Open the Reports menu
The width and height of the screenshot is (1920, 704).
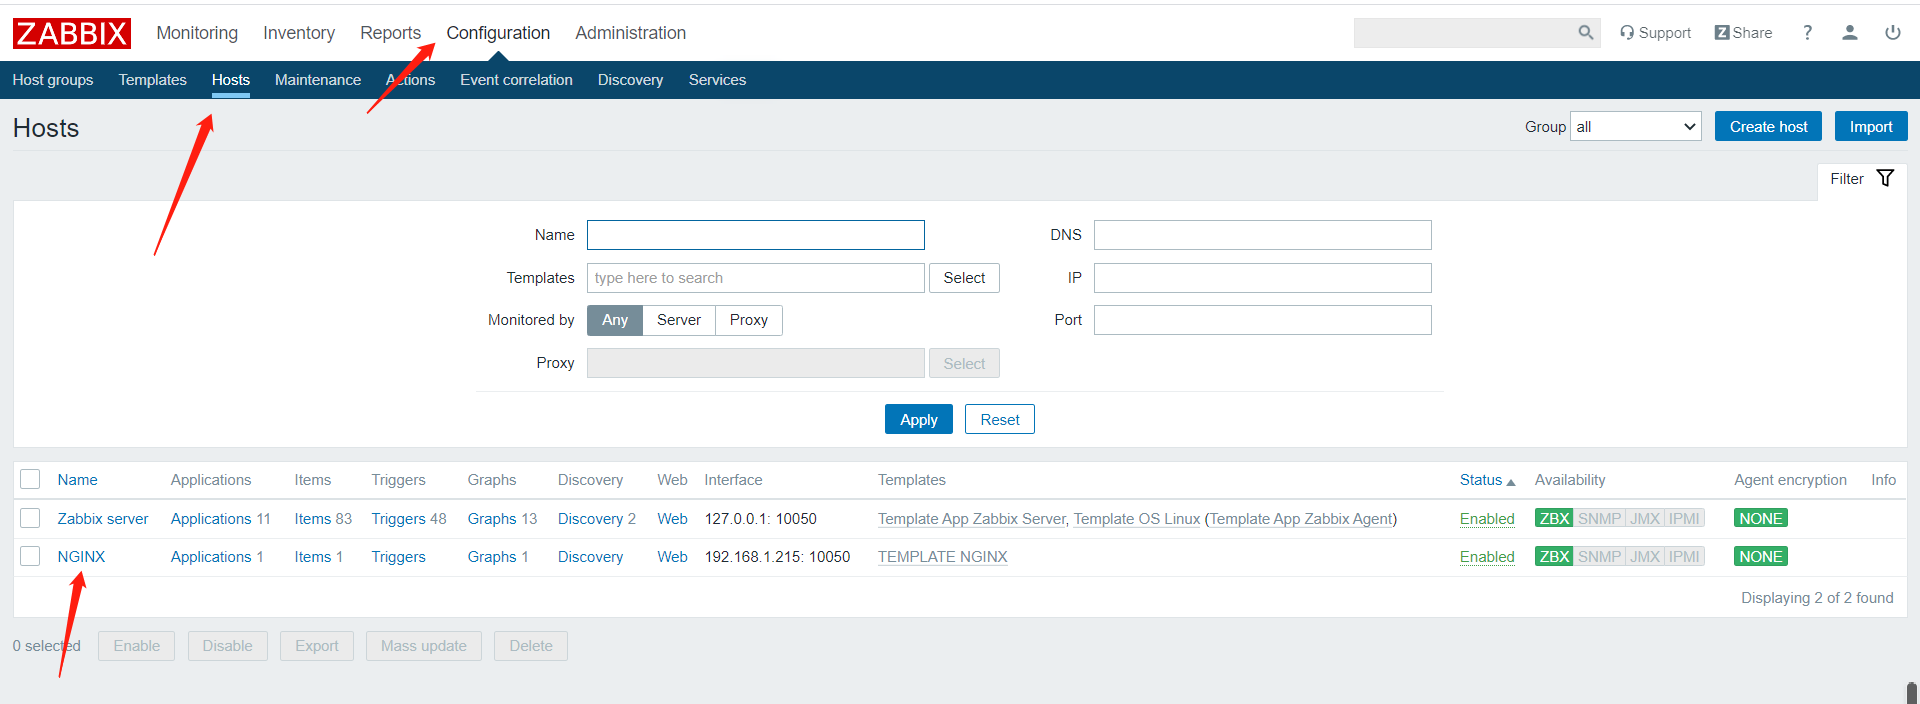tap(390, 33)
